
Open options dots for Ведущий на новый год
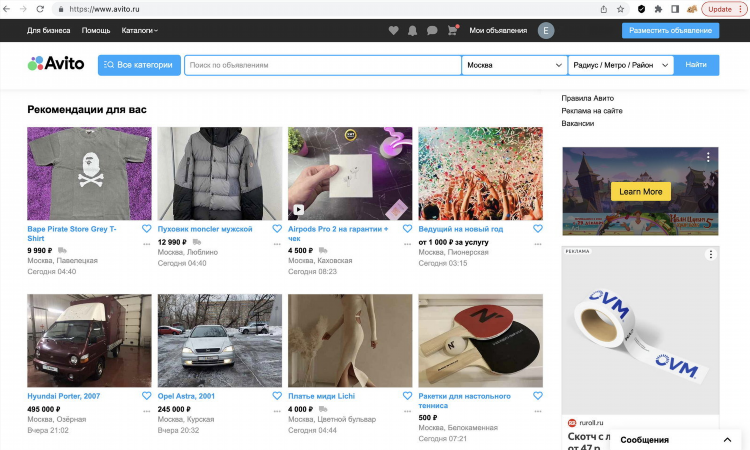(x=538, y=244)
